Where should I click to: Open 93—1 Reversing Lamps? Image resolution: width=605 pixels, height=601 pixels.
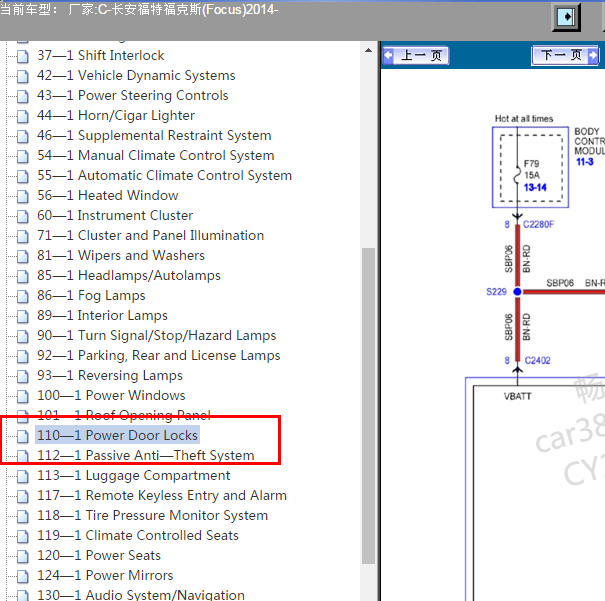point(110,376)
